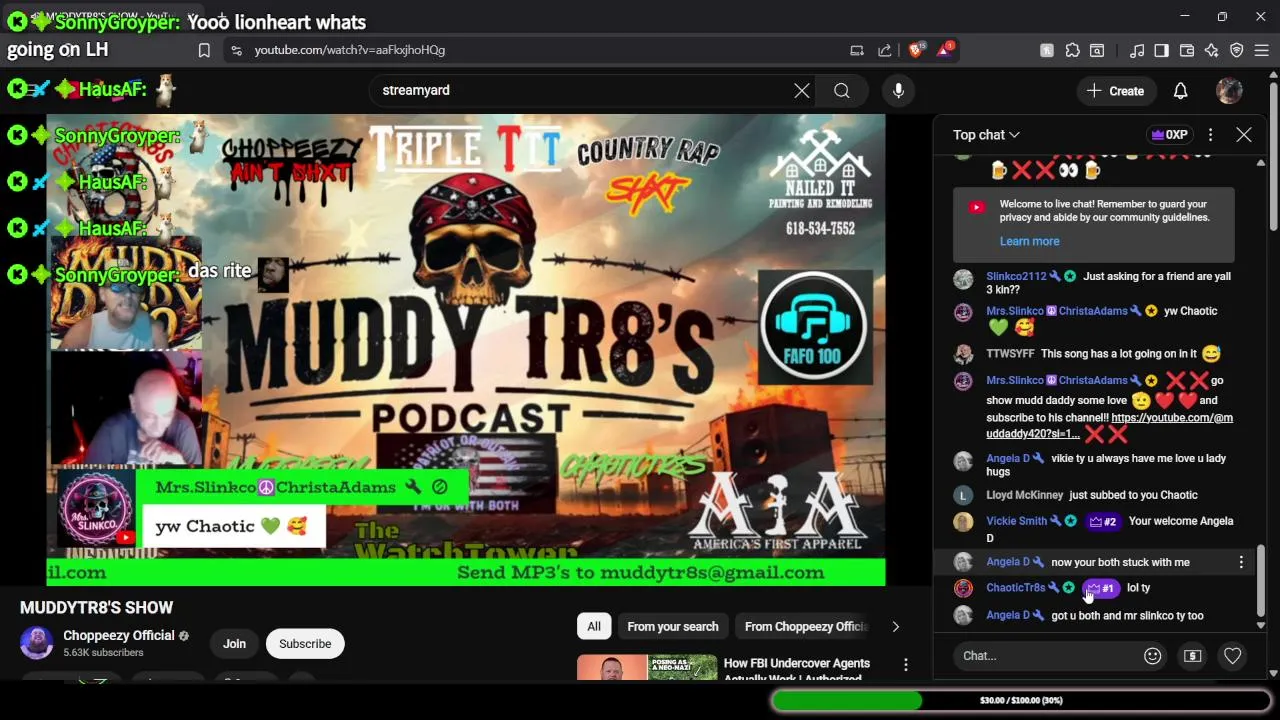Bookmark the page via address bar icon
The image size is (1280, 720).
click(x=204, y=50)
